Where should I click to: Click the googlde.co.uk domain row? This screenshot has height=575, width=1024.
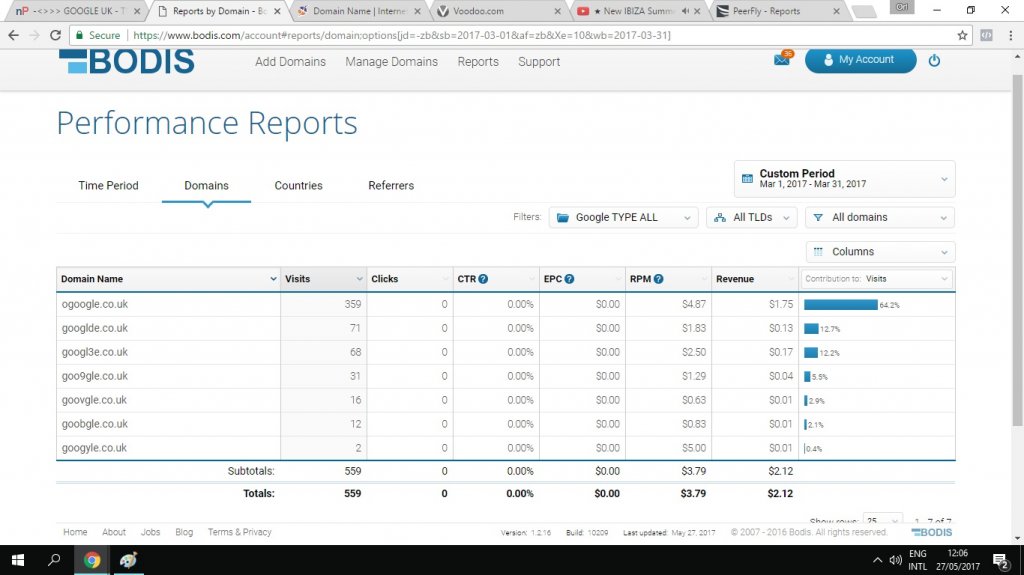coord(505,328)
